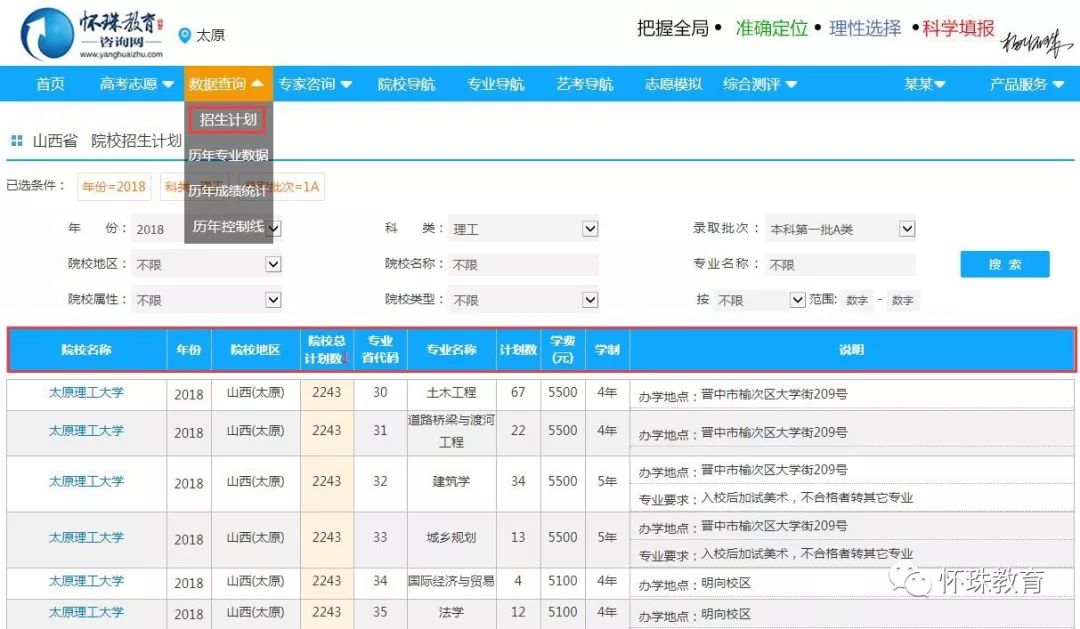The image size is (1080, 629).
Task: Open 太原理工大学 link in 土木工程 row
Action: (86, 393)
